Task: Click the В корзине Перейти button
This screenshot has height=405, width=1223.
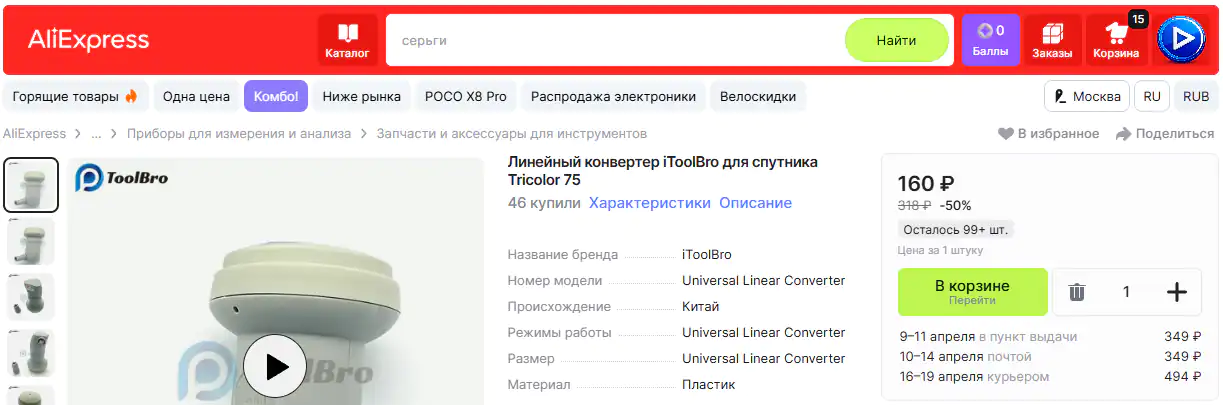Action: pyautogui.click(x=972, y=291)
